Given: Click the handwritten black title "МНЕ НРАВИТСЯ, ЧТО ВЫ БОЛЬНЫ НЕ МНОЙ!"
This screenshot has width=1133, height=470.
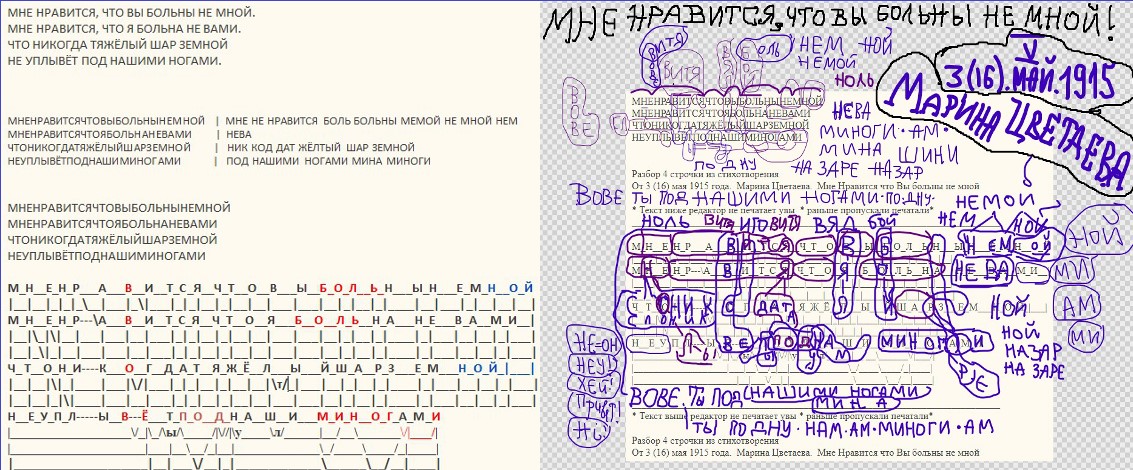Looking at the screenshot, I should 829,25.
